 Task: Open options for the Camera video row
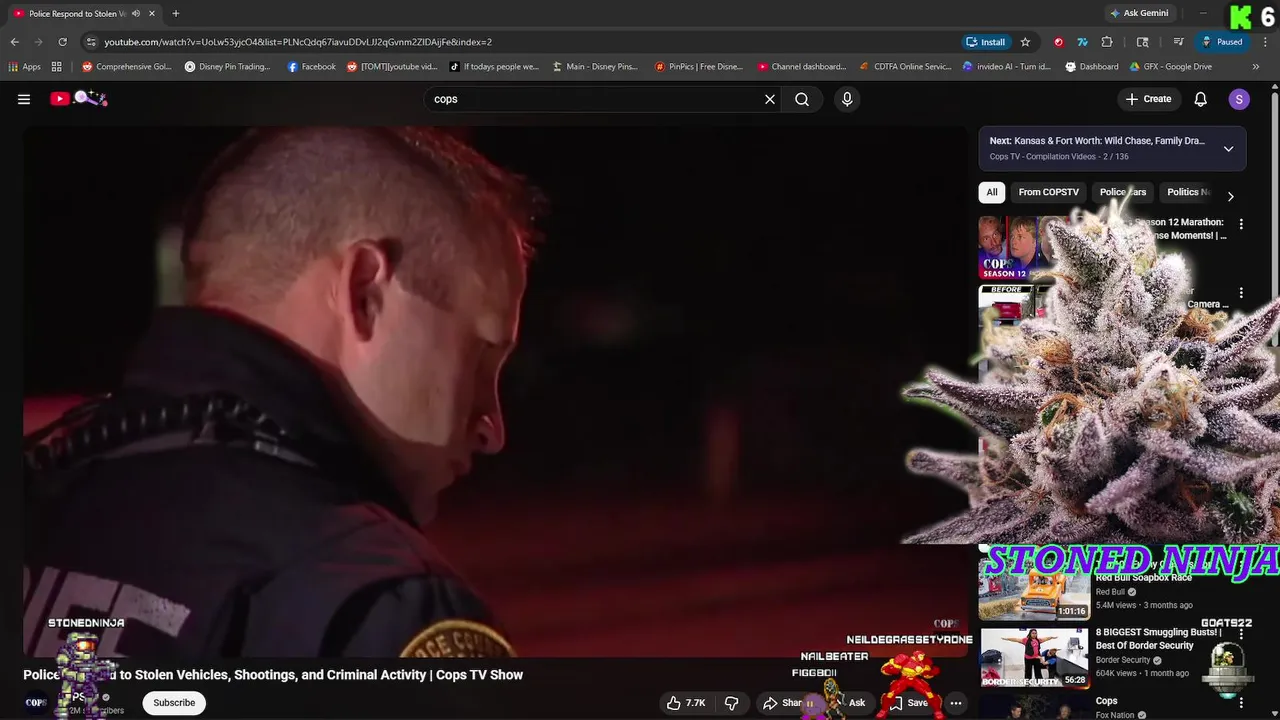(1241, 293)
